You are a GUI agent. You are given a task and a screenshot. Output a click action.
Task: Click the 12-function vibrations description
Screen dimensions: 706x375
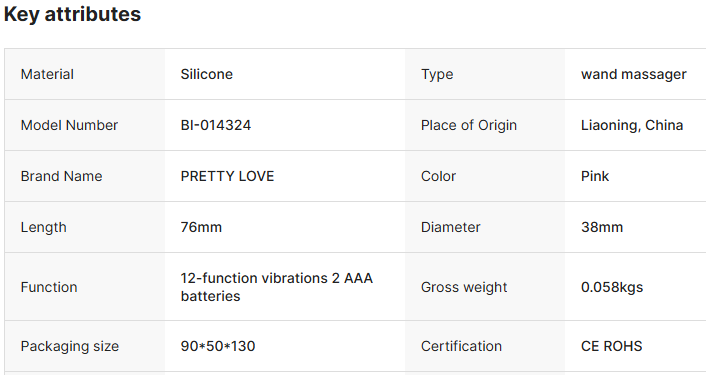click(x=276, y=287)
